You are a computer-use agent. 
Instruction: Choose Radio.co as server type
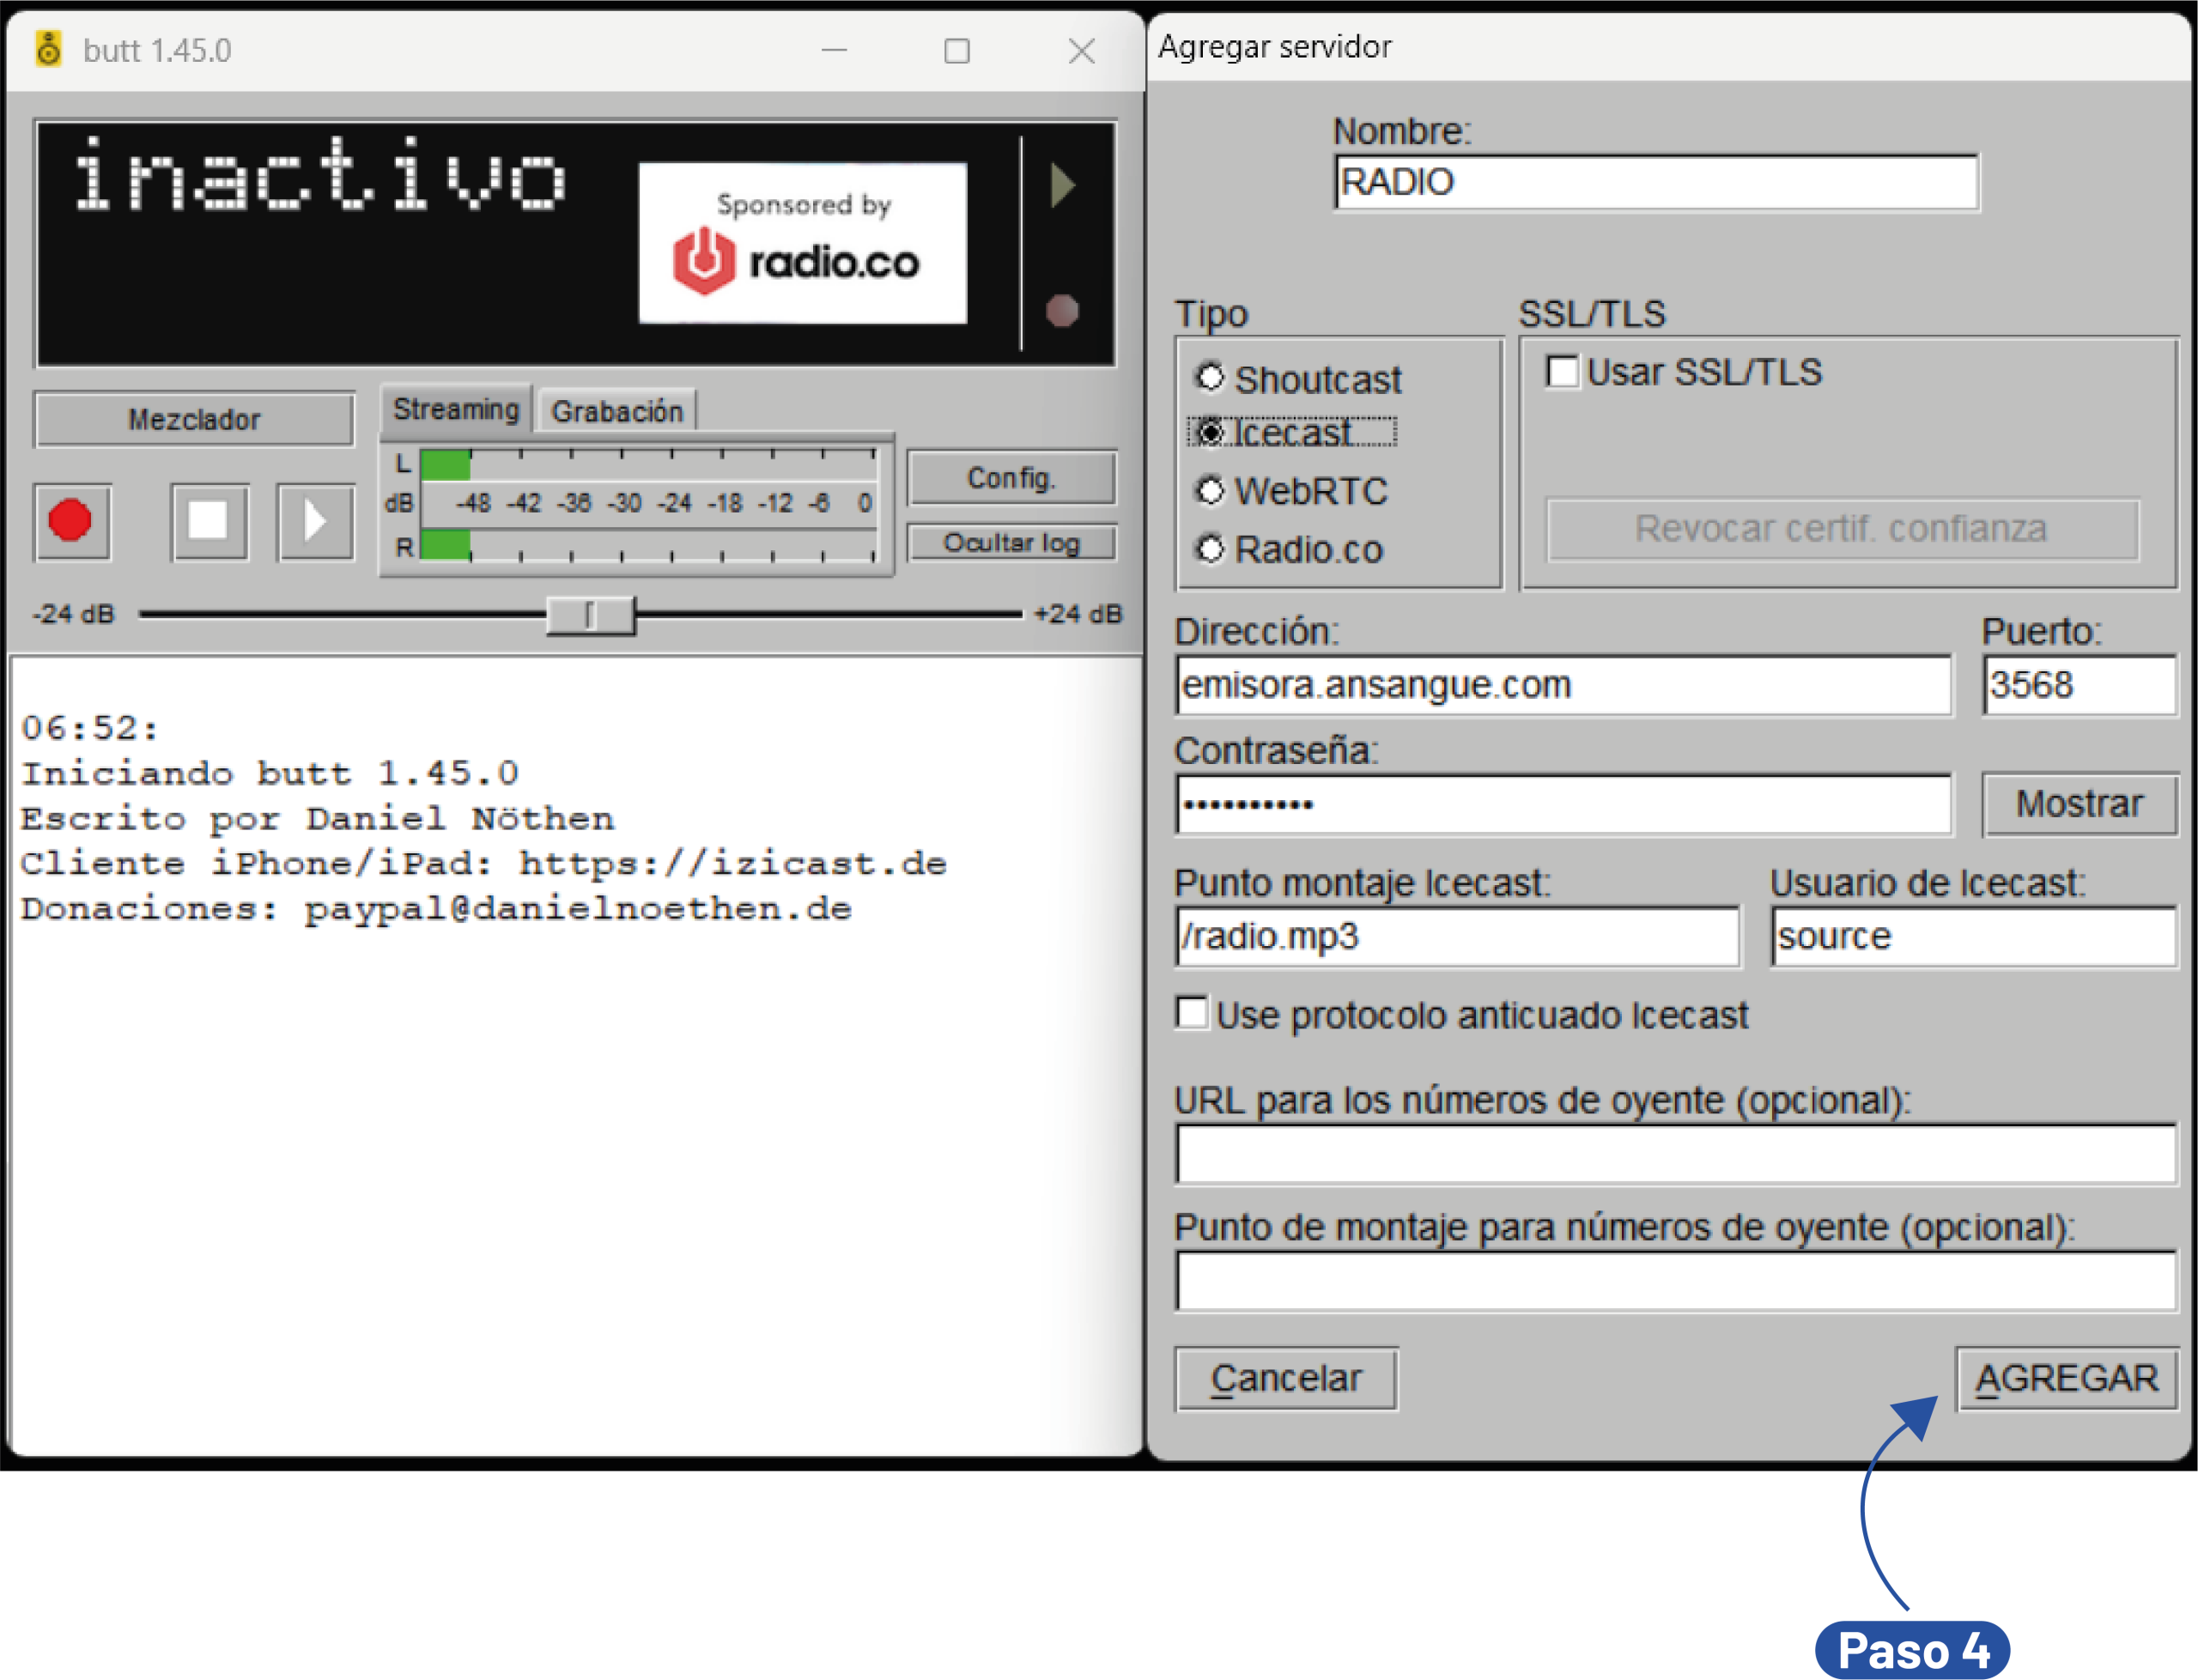(x=1211, y=548)
